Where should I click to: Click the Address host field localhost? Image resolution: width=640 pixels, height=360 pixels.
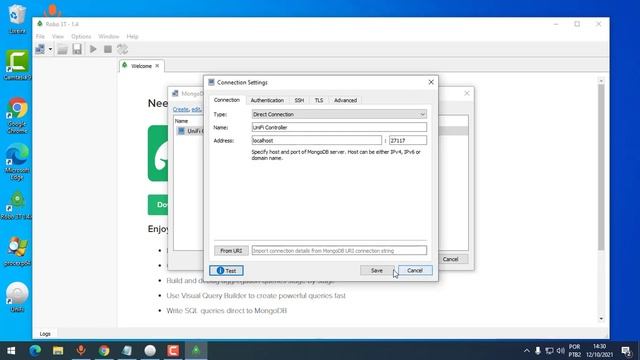tap(317, 140)
